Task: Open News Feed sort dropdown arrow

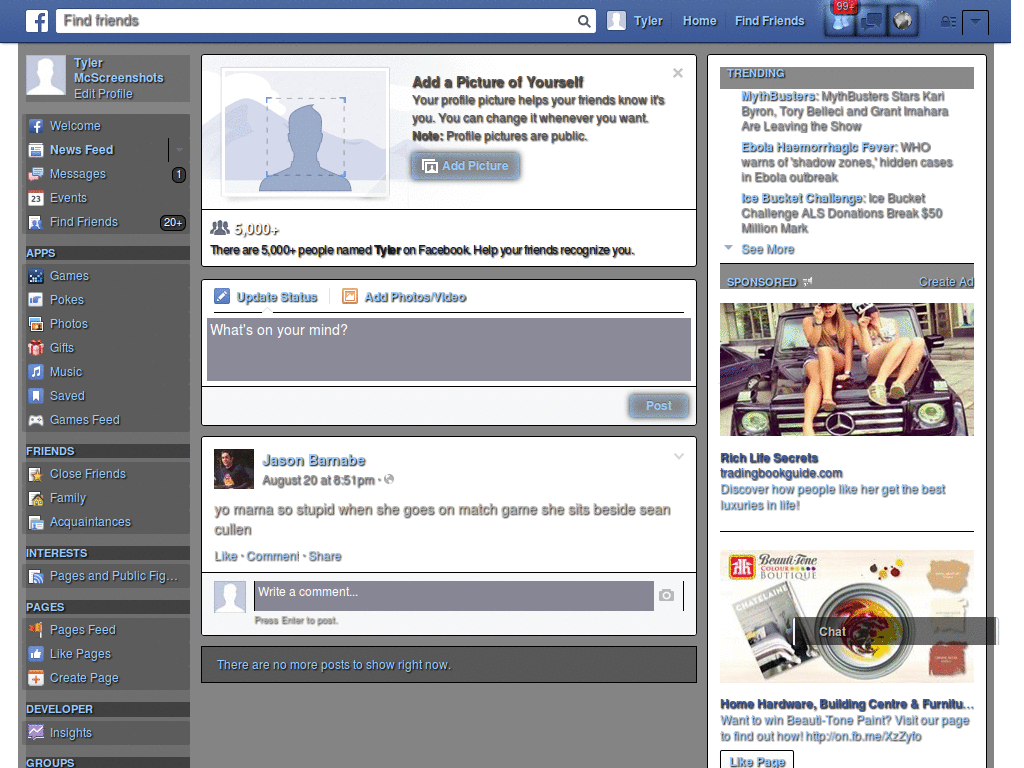Action: 179,150
